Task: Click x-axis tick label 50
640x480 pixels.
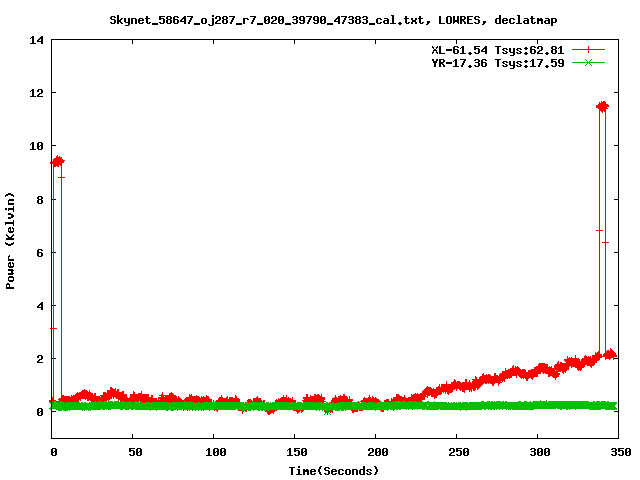Action: (x=135, y=452)
